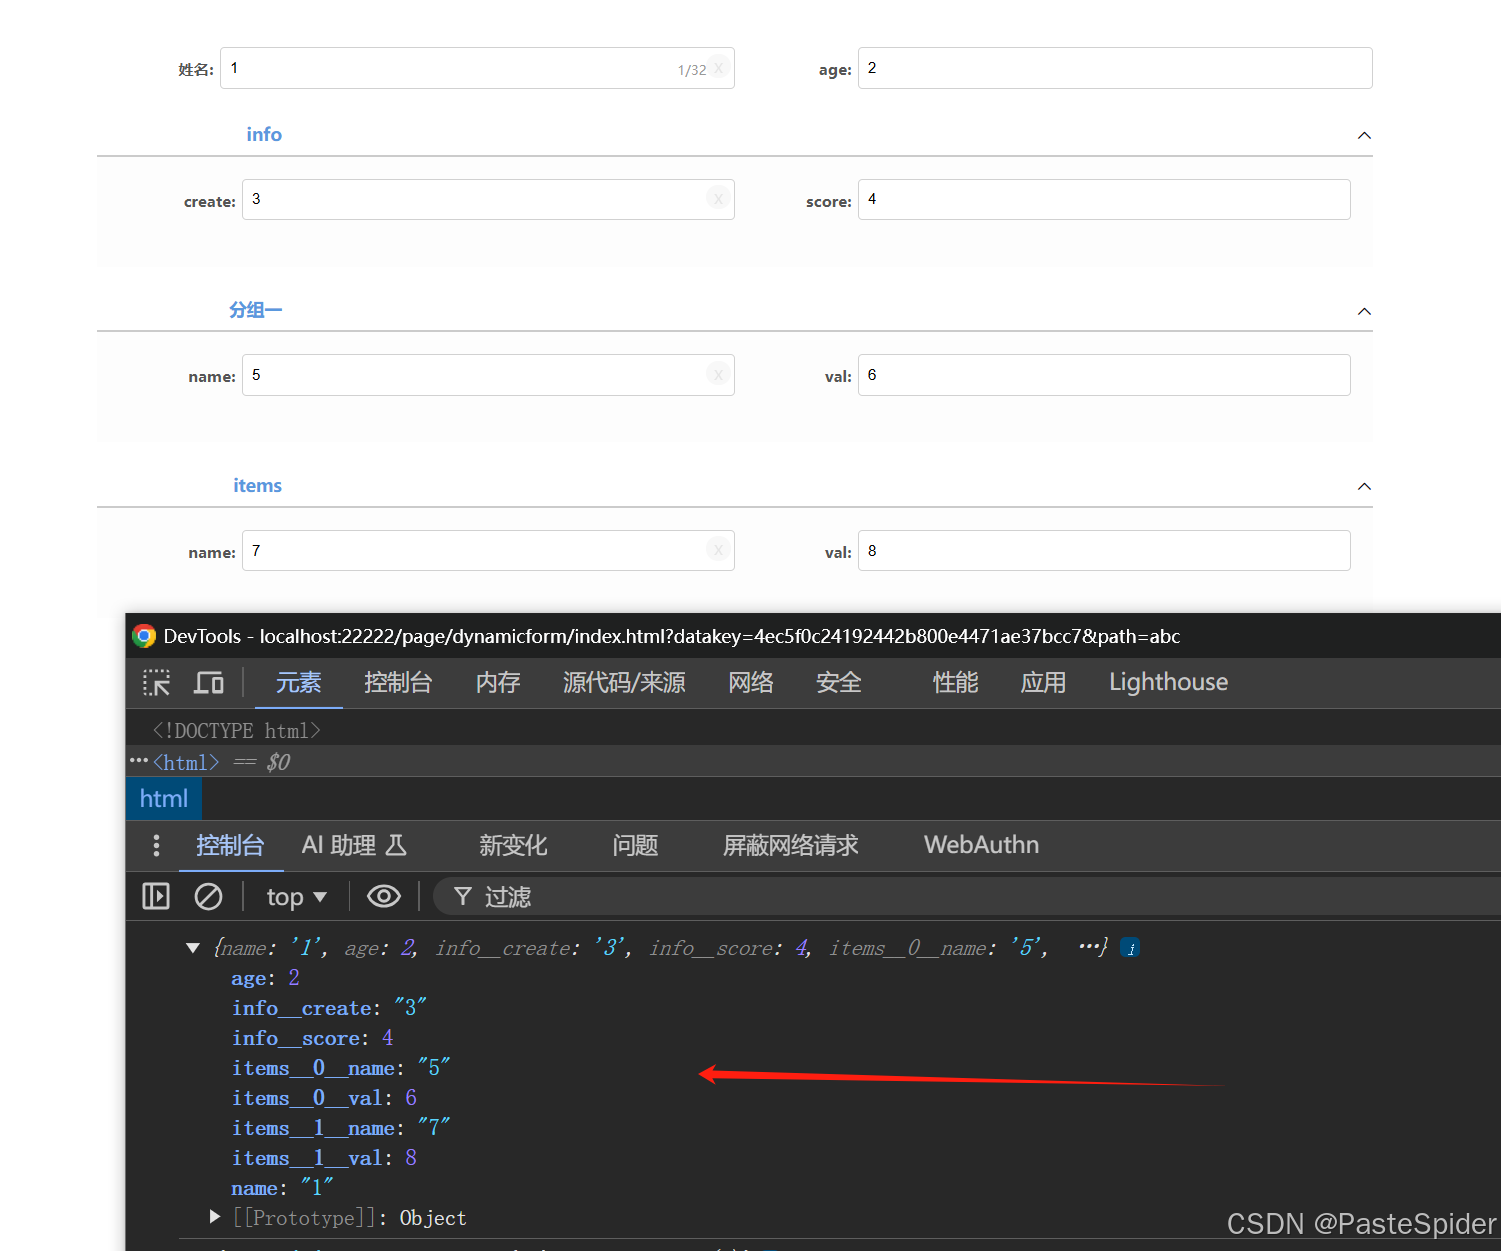Click the items__1__val: 8 property
Image resolution: width=1501 pixels, height=1251 pixels.
[x=324, y=1158]
